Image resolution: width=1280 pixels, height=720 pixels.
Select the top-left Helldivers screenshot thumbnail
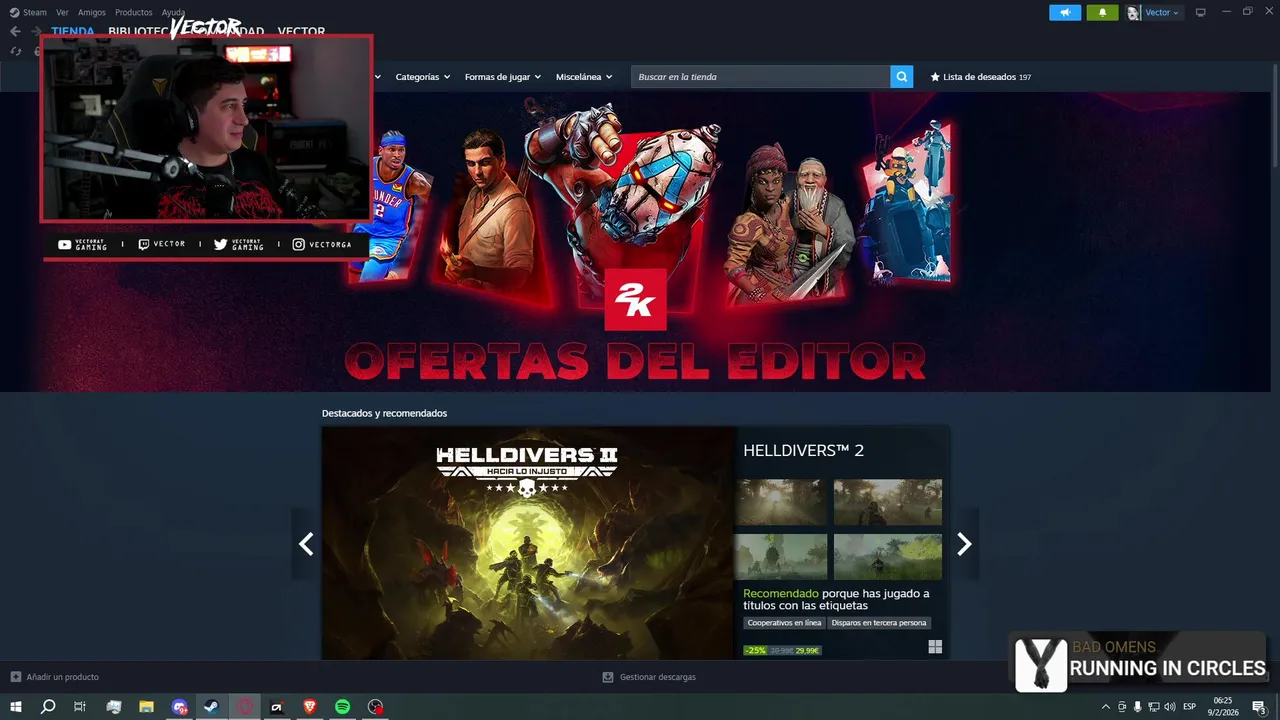click(x=781, y=502)
